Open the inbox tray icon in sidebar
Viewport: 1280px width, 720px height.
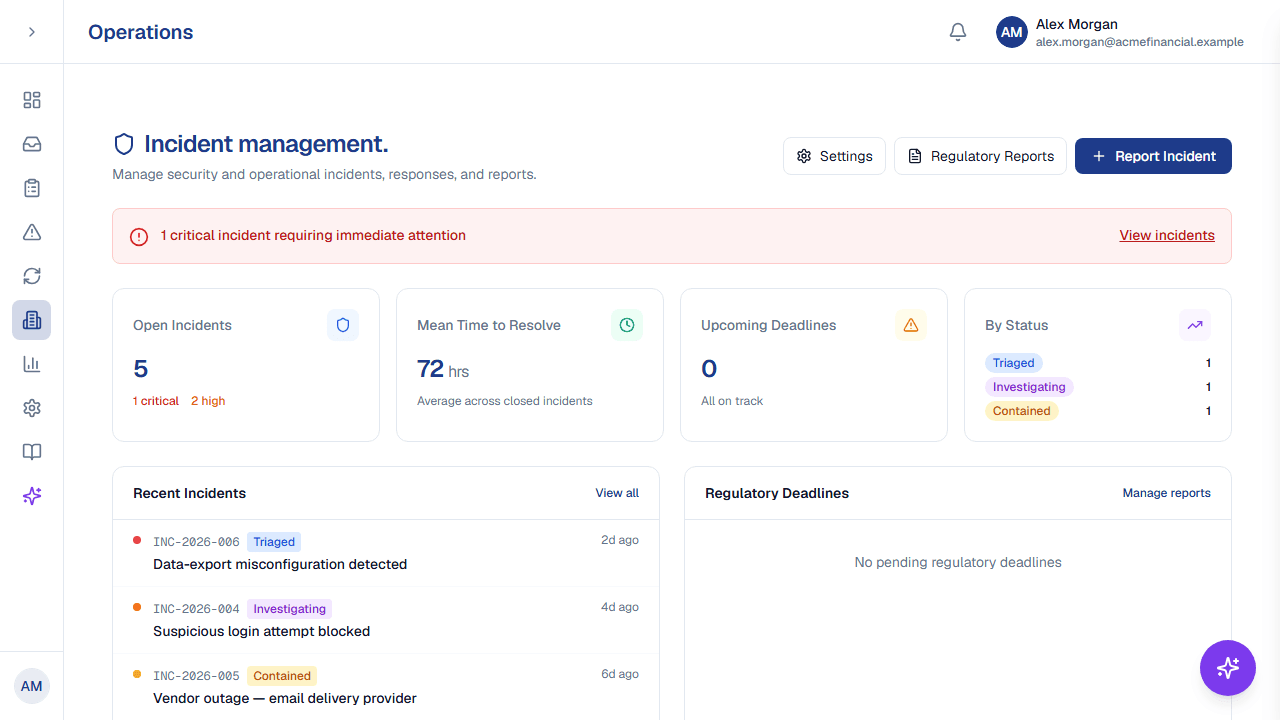point(32,144)
